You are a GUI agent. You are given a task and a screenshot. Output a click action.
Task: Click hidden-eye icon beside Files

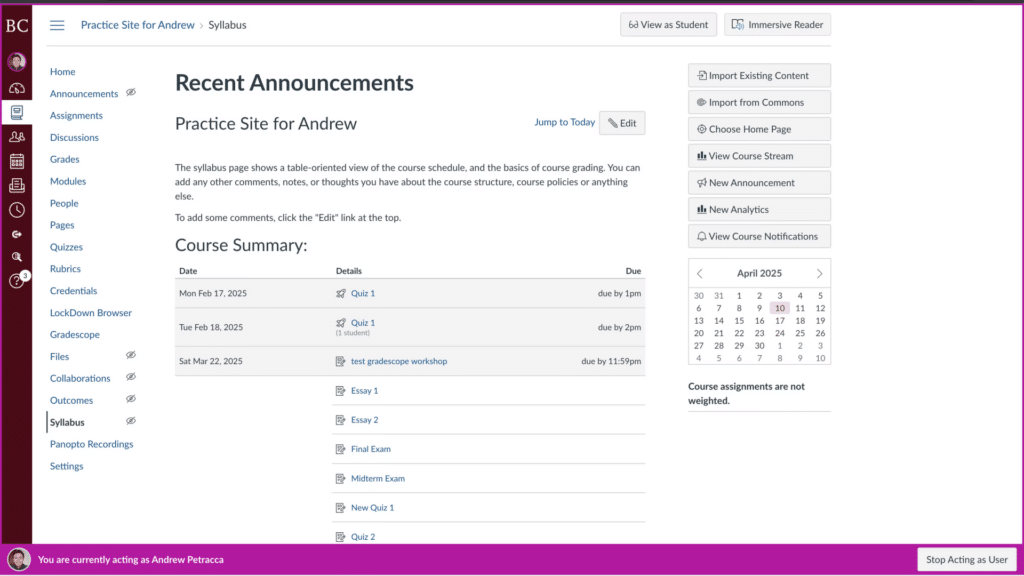pyautogui.click(x=131, y=355)
